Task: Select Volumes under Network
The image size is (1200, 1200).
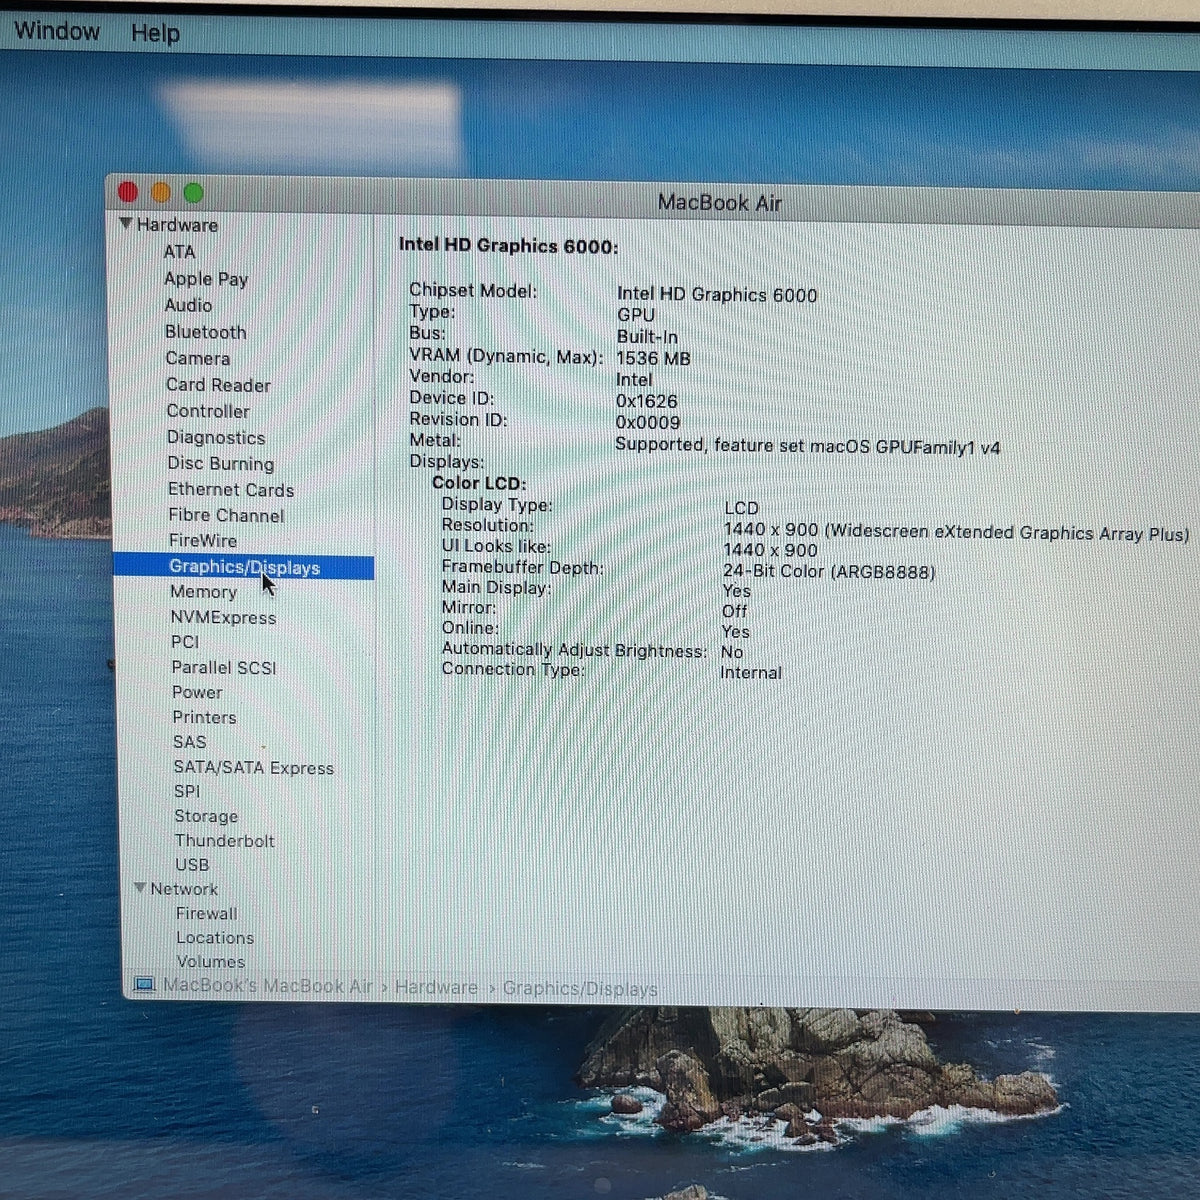Action: click(x=211, y=962)
